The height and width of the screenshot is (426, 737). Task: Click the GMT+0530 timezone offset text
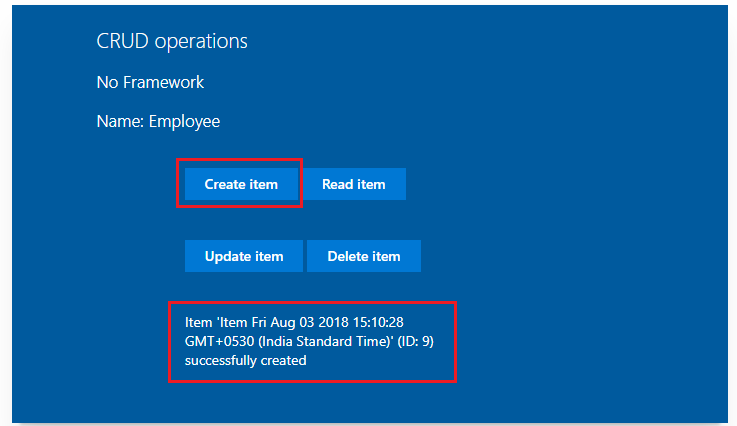click(x=222, y=341)
